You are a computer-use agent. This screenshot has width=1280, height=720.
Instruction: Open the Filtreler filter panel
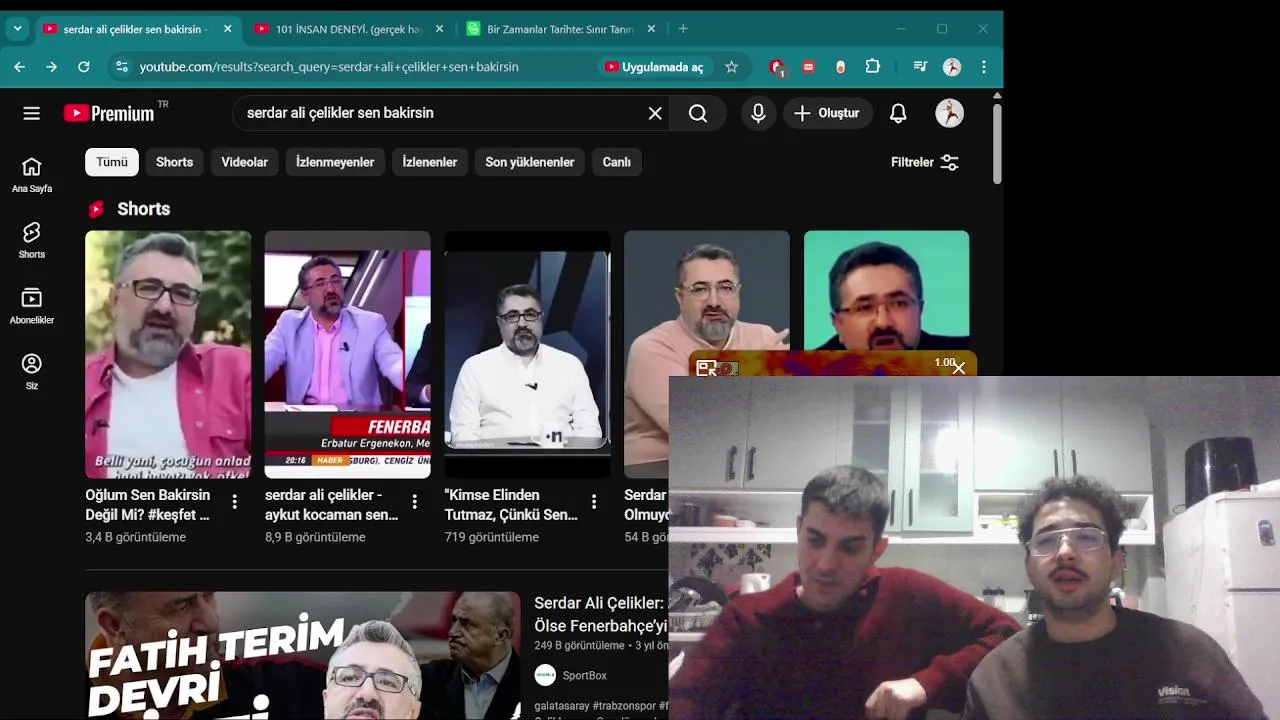[x=925, y=162]
